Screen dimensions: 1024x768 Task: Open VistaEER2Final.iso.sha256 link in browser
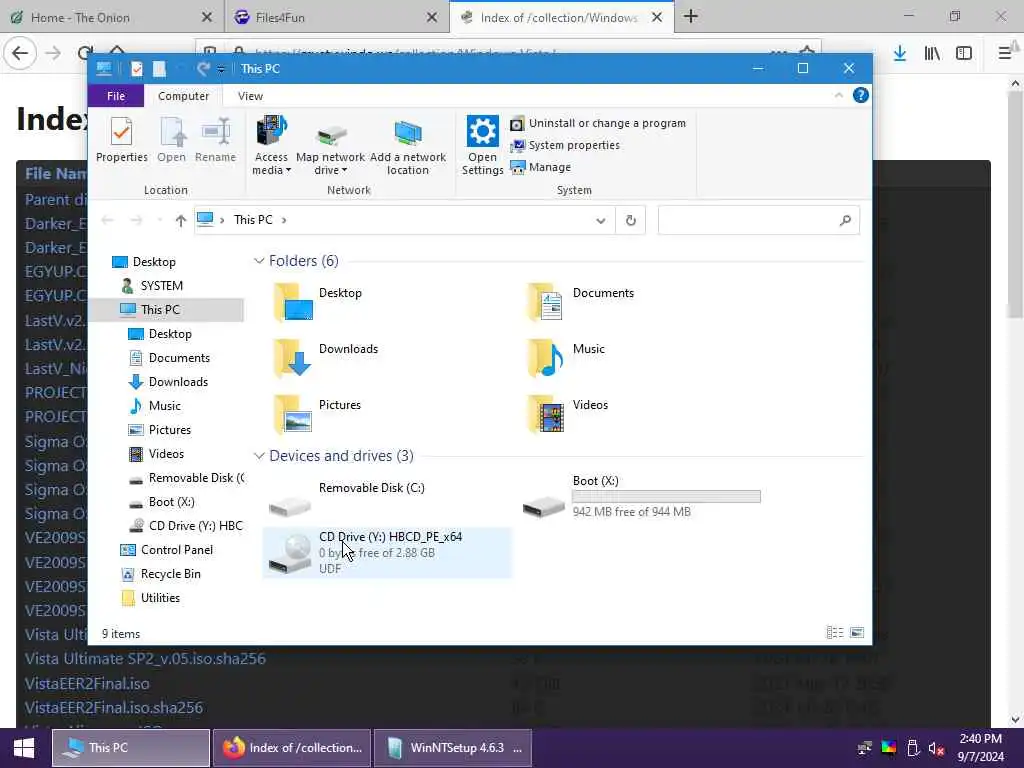[x=114, y=708]
